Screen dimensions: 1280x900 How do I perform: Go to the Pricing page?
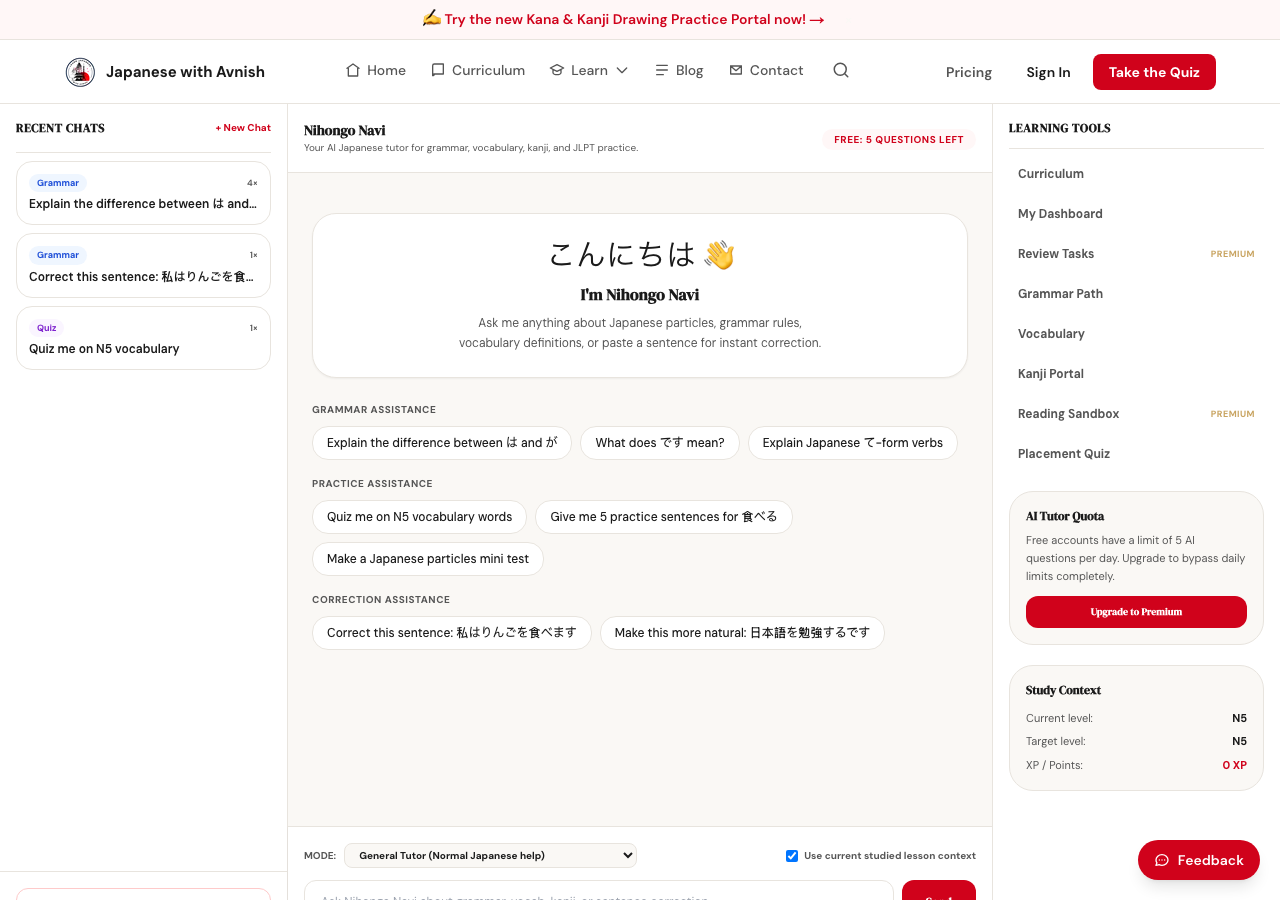tap(969, 72)
